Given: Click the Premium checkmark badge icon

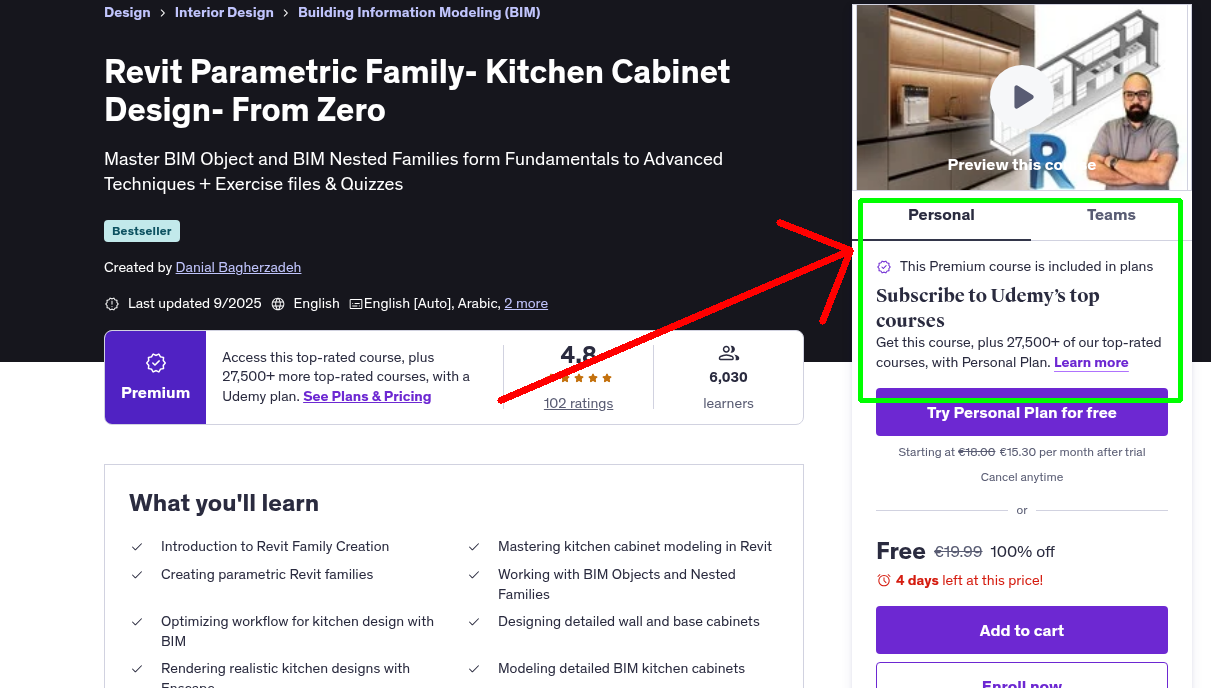Looking at the screenshot, I should pos(155,365).
